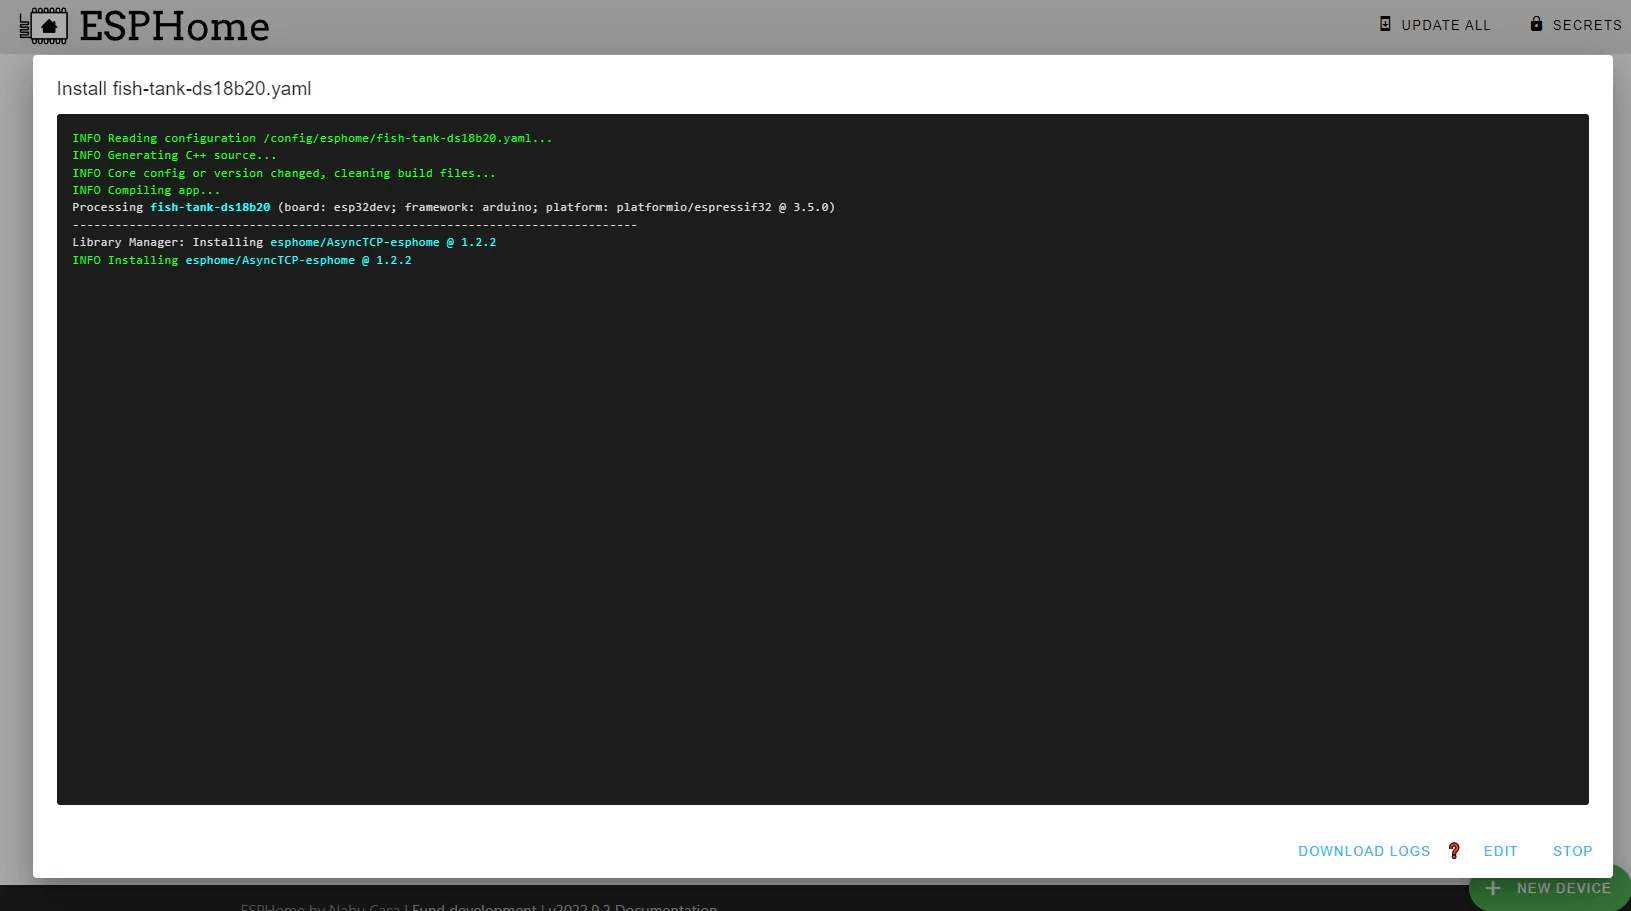Stop the running install process
Screen dimensions: 1631x911
pyautogui.click(x=1572, y=851)
